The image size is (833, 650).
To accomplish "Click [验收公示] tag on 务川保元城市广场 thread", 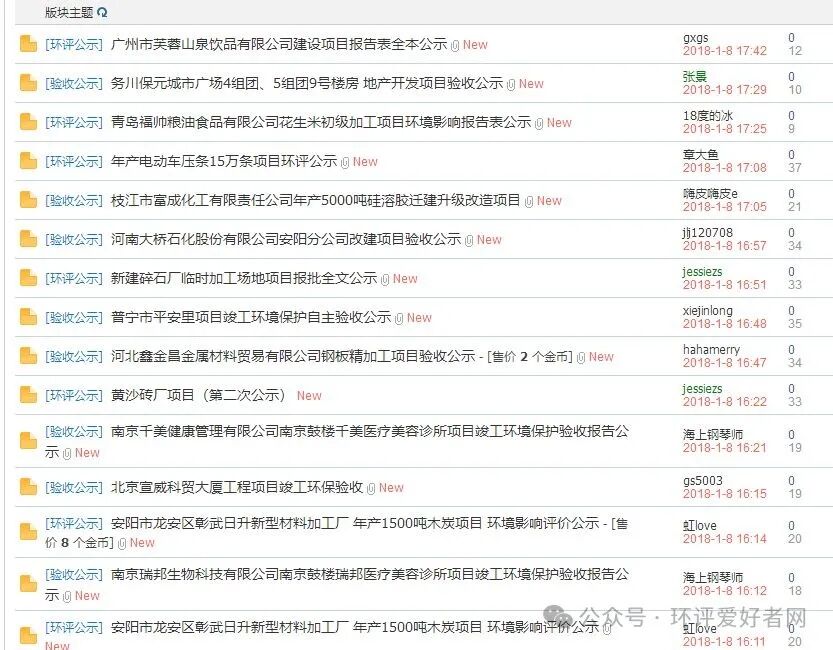I will tap(74, 83).
